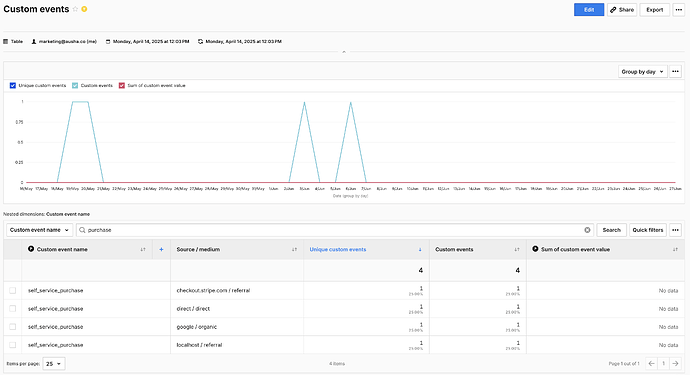Open Quick filters
690x375 pixels.
[x=648, y=230]
